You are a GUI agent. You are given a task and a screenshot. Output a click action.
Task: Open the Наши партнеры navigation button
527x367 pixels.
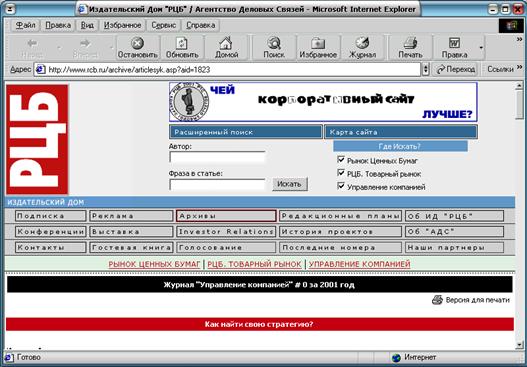[x=454, y=247]
